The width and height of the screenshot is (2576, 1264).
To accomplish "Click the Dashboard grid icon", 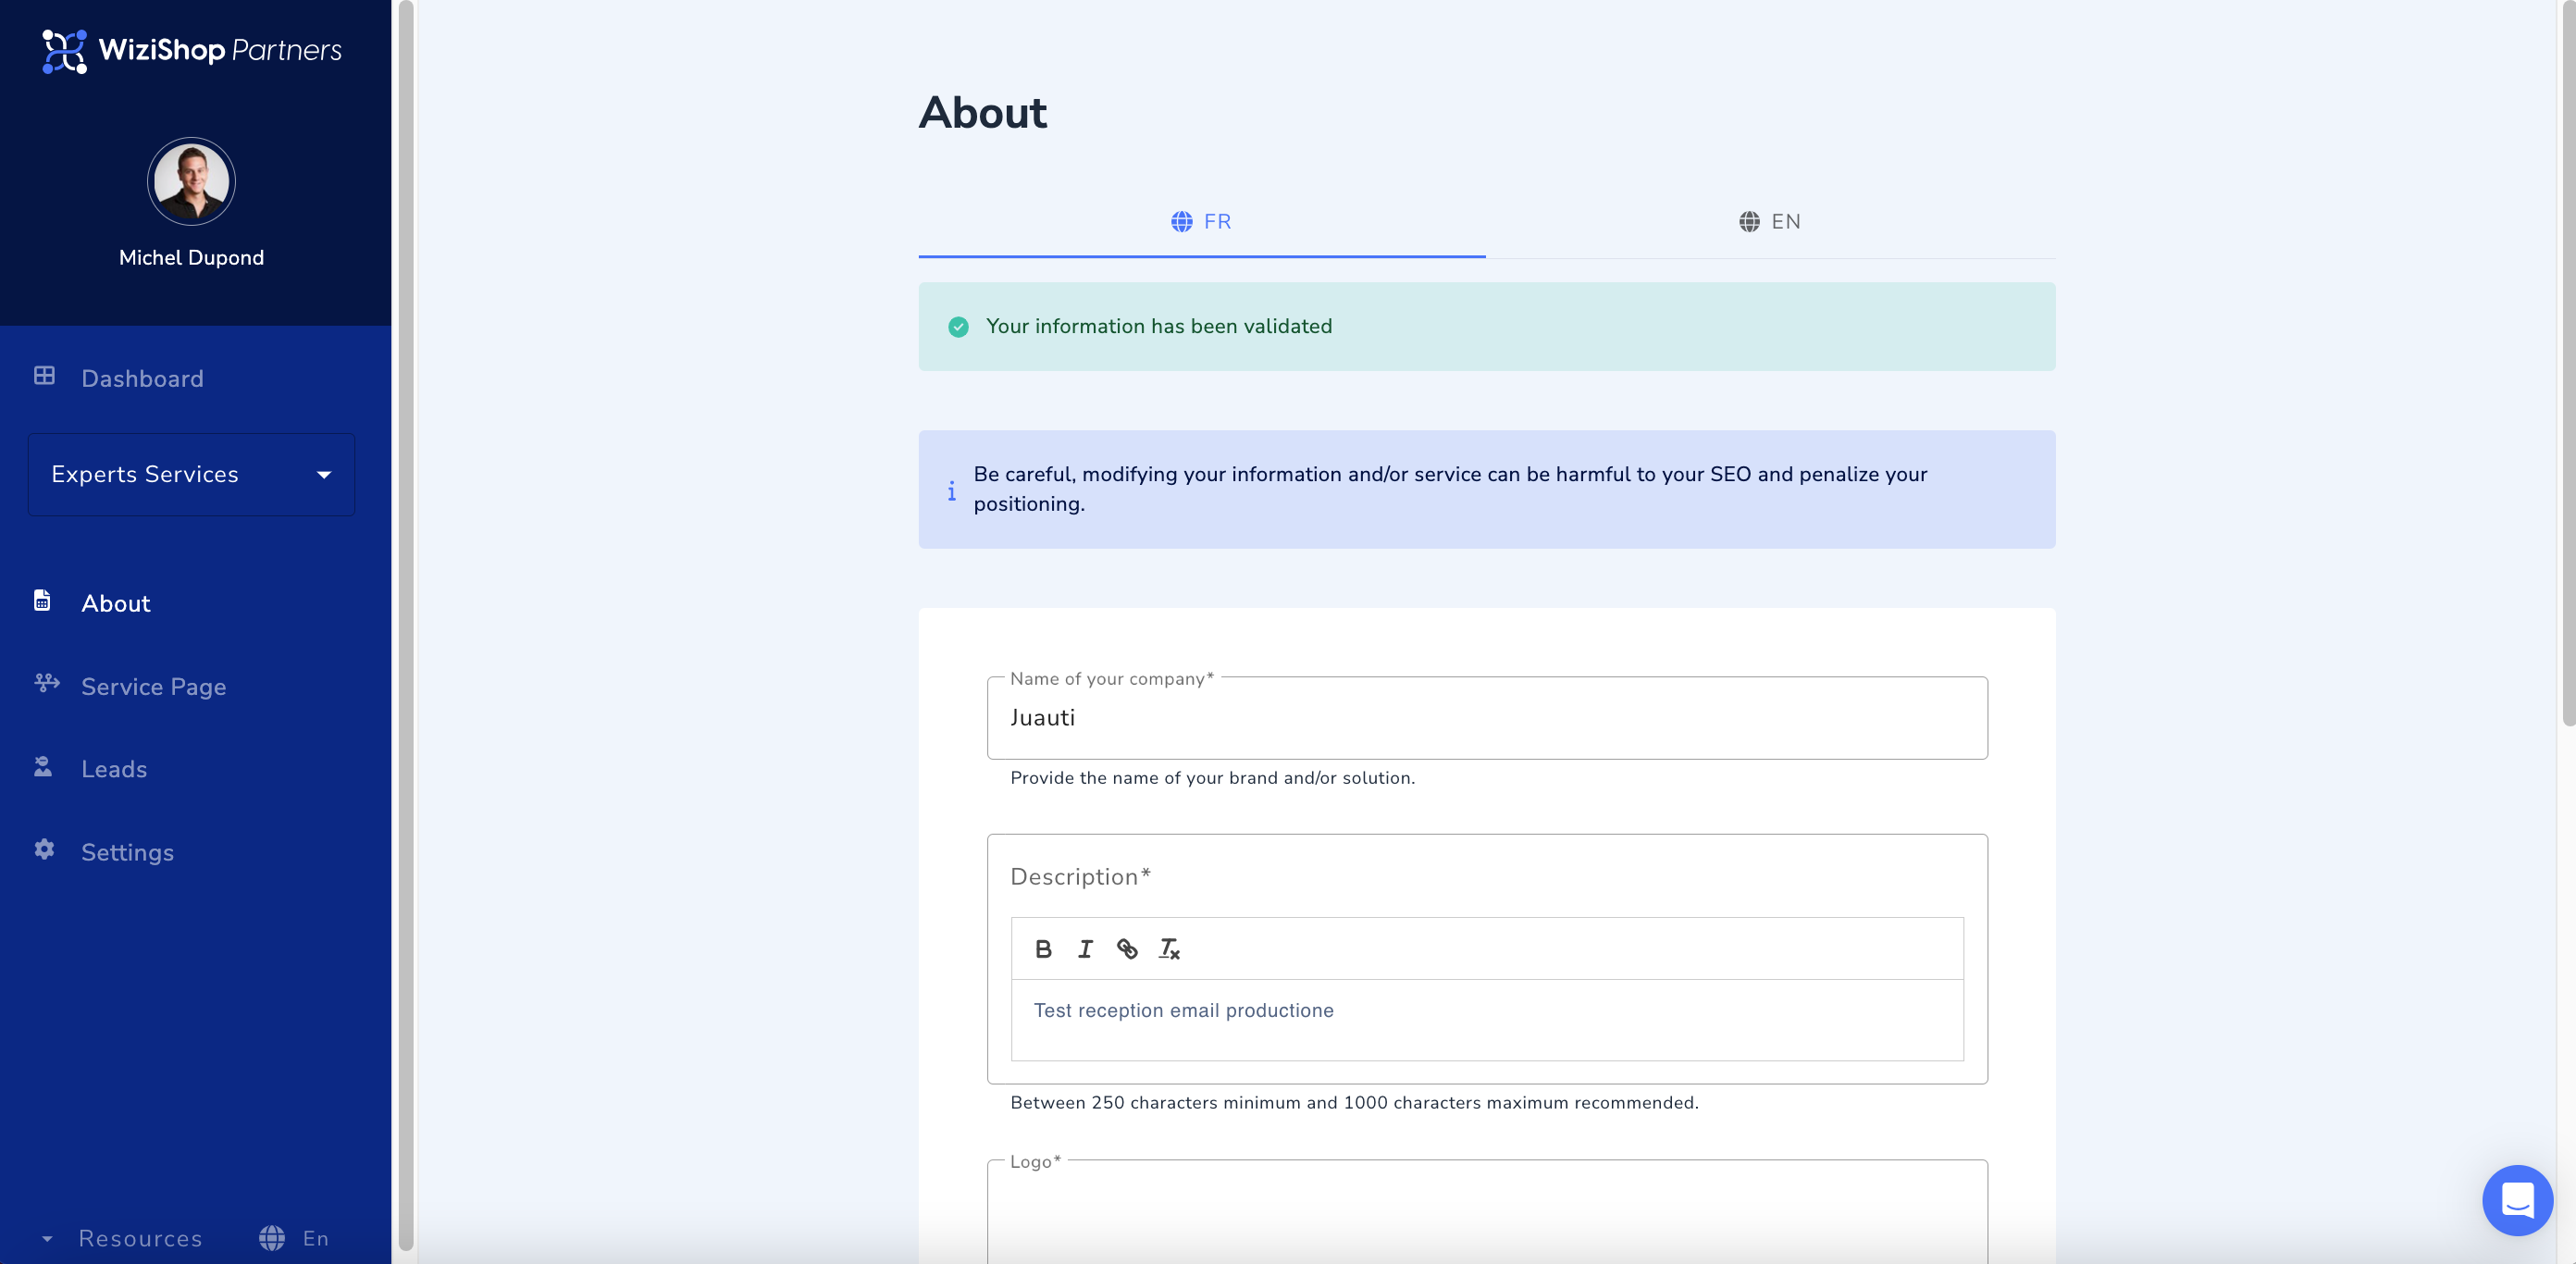I will 44,376.
